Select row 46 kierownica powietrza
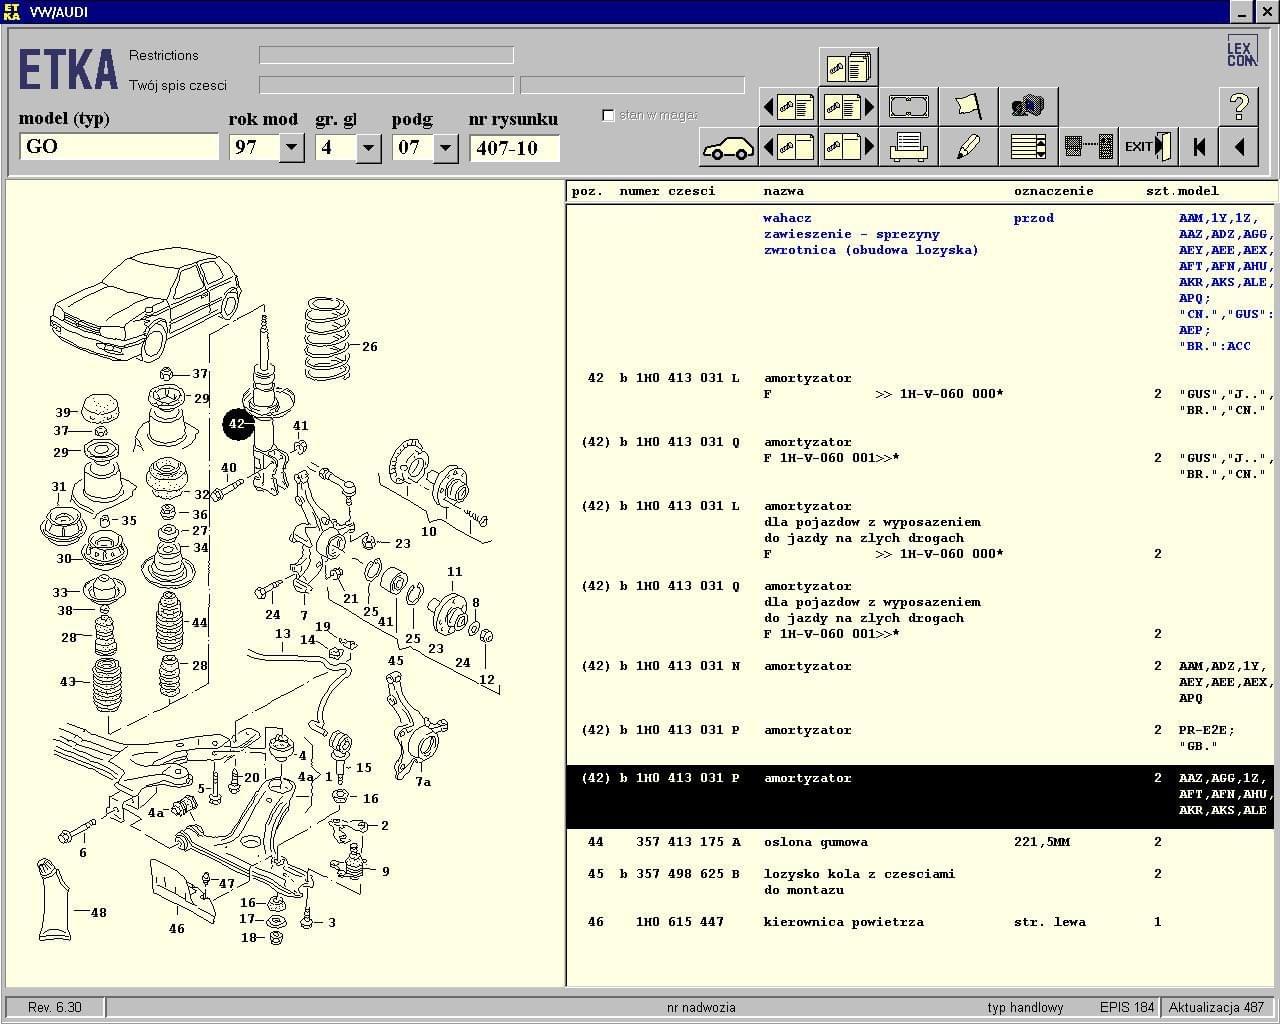This screenshot has width=1280, height=1024. [x=922, y=922]
